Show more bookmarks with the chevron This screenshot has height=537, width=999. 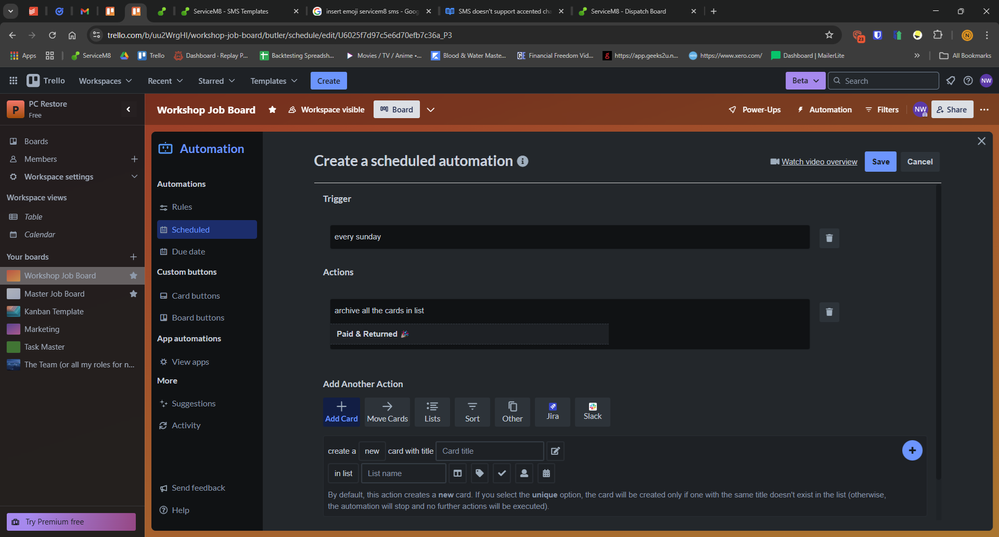[x=917, y=55]
